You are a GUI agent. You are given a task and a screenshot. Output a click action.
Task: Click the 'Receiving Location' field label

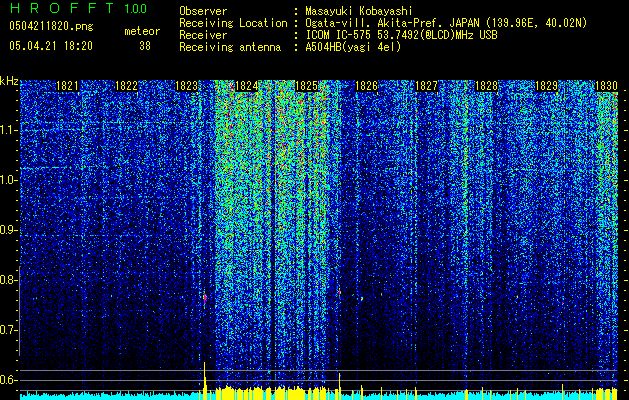click(x=233, y=23)
